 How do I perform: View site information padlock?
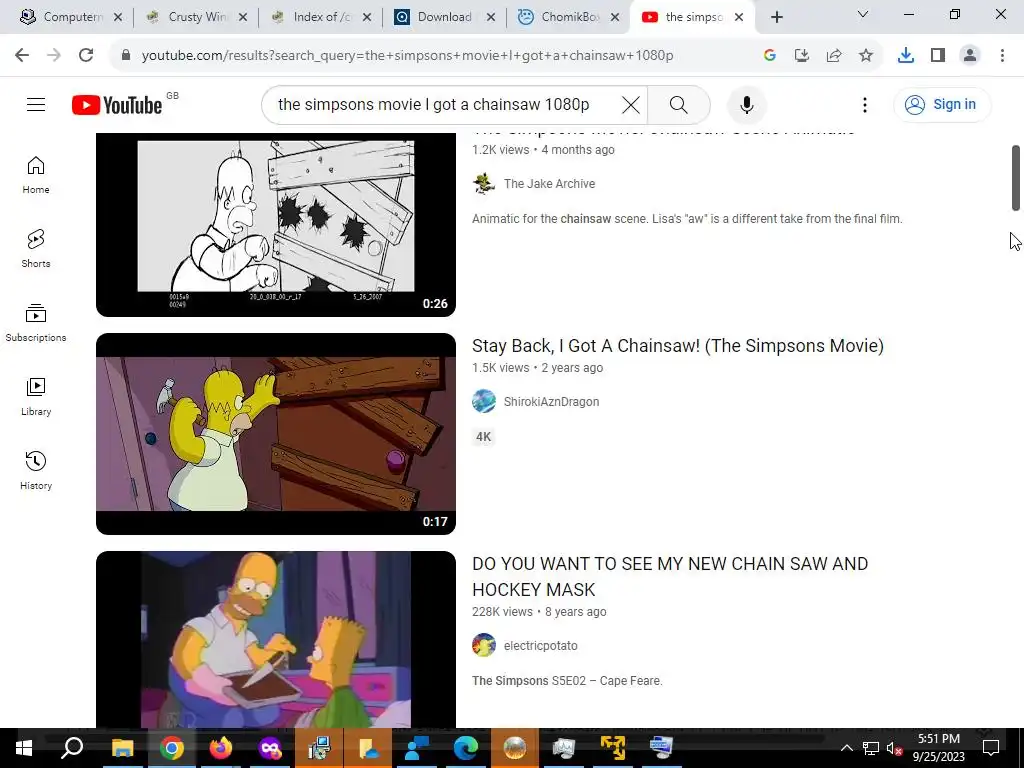click(x=125, y=55)
